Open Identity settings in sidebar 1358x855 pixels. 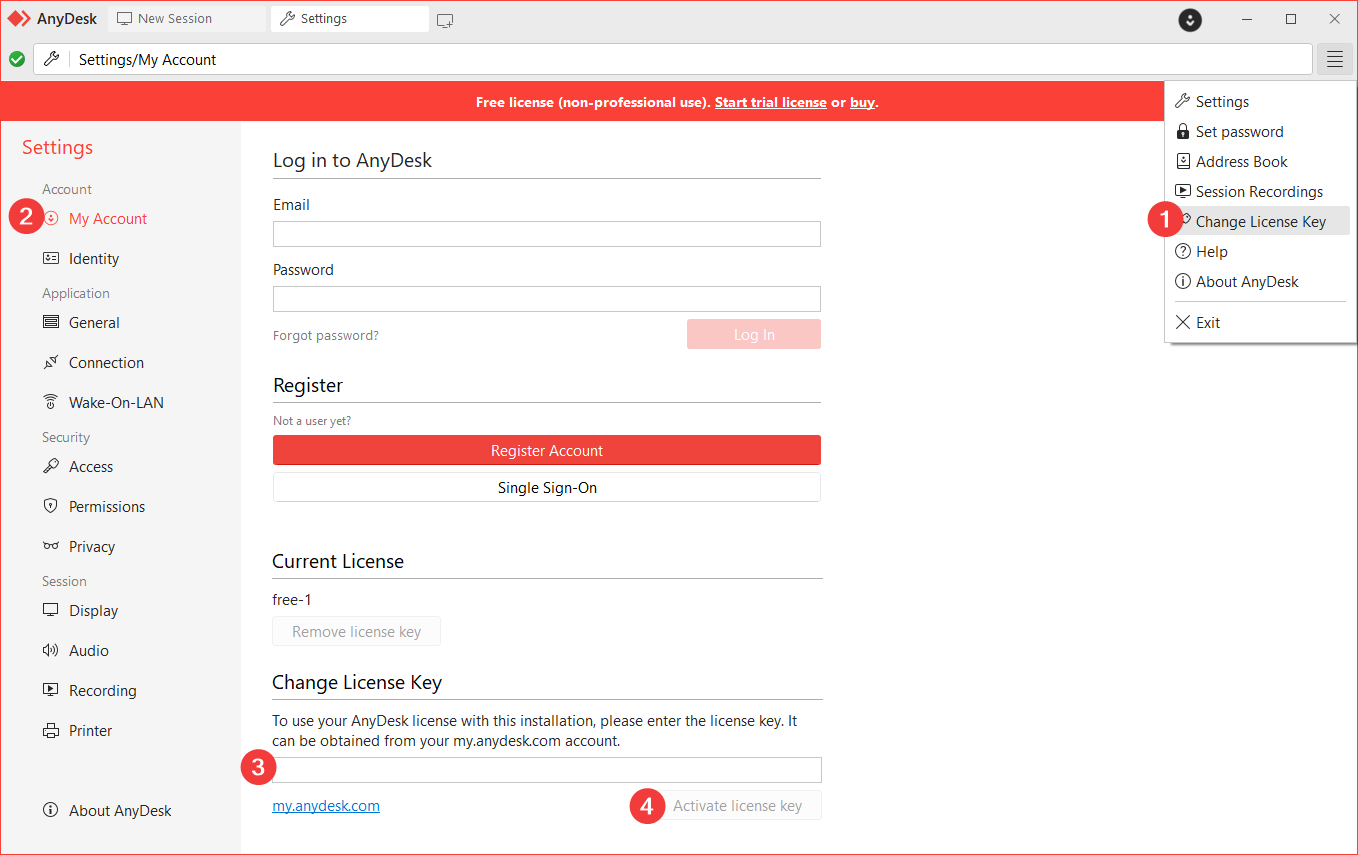point(94,258)
